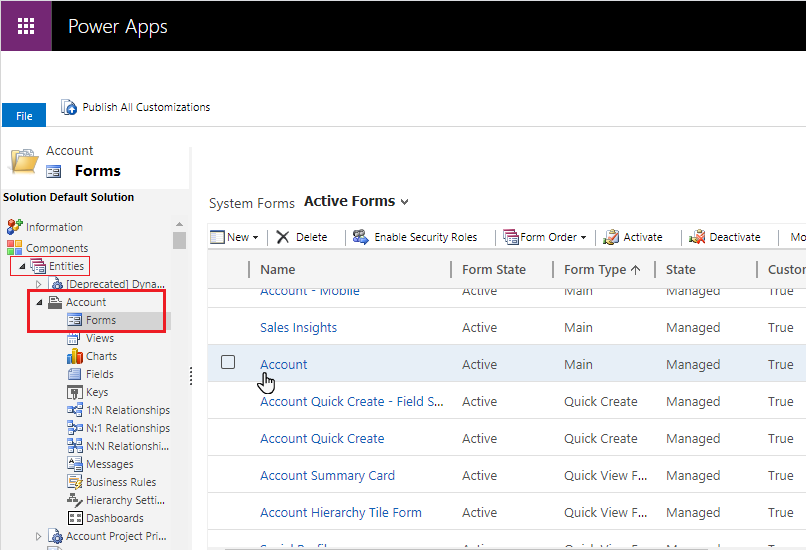Click the Fields icon under Account
806x550 pixels.
(x=75, y=374)
